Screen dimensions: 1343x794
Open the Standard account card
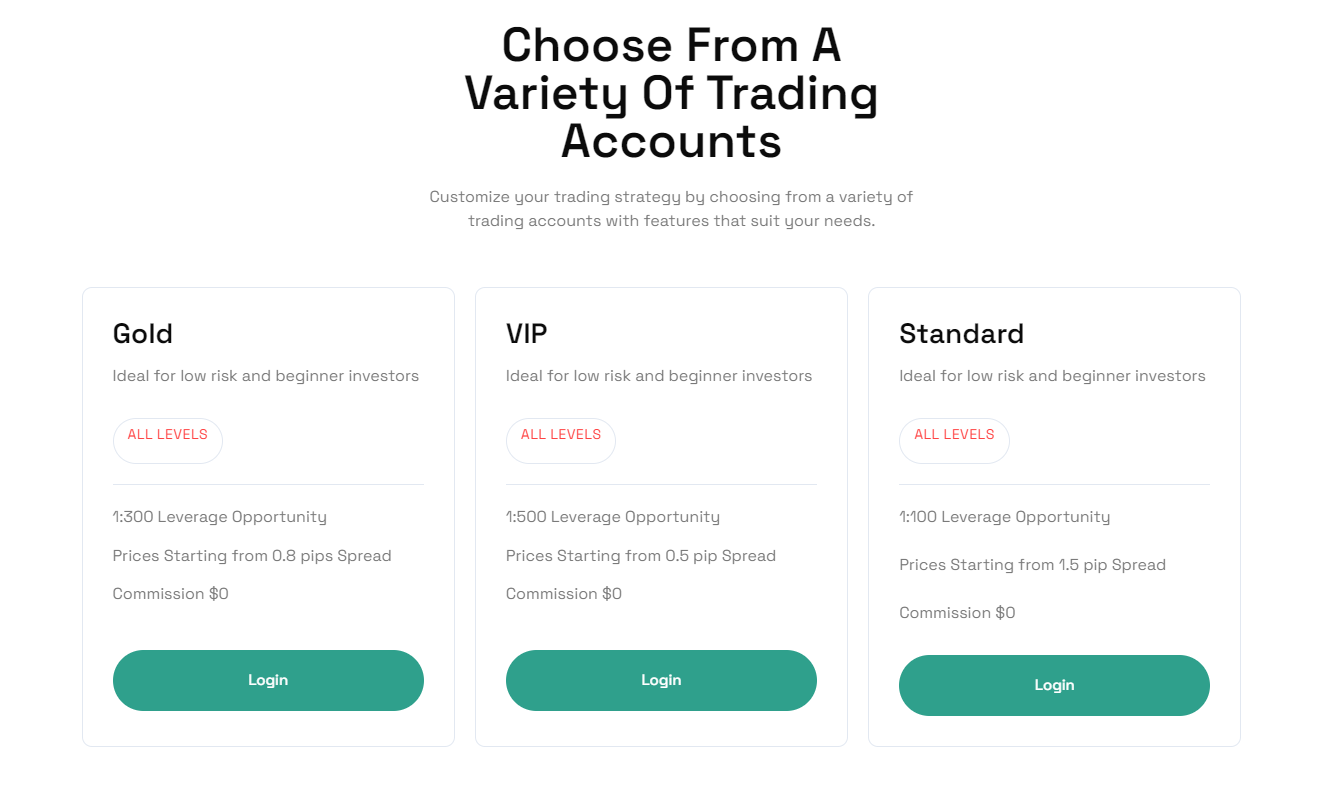coord(1054,515)
